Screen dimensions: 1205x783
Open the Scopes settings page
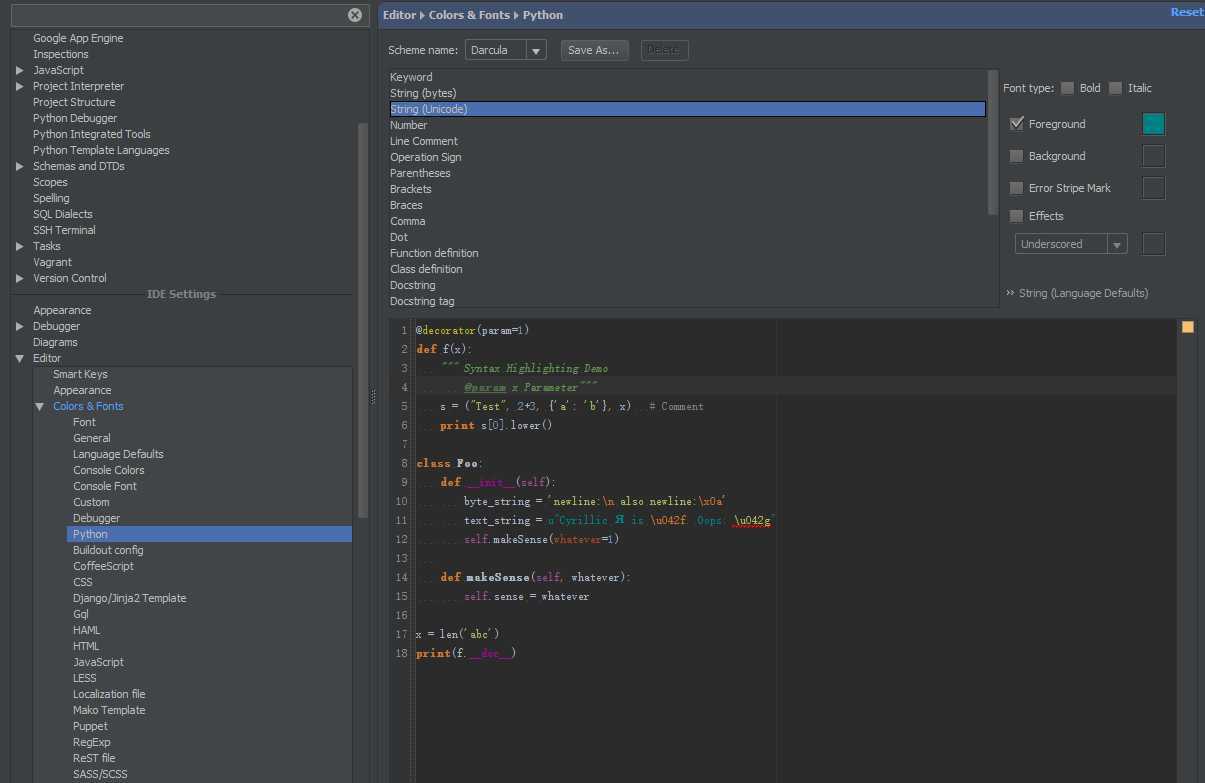50,182
